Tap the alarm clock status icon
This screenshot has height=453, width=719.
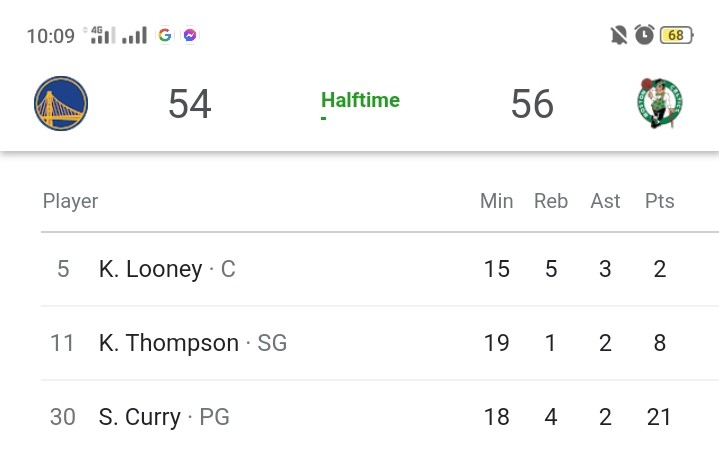[644, 35]
